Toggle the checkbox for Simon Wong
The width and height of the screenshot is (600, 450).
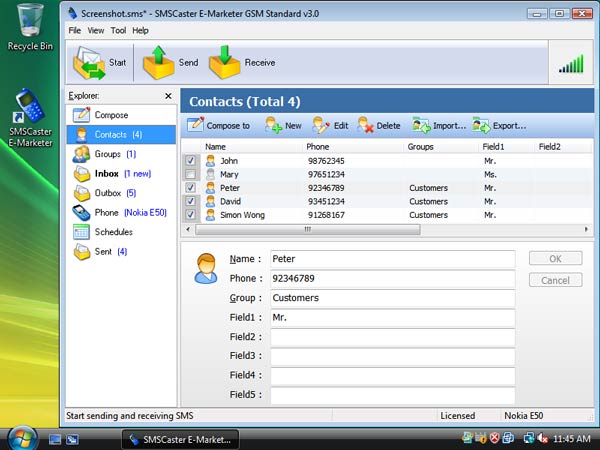tap(190, 214)
